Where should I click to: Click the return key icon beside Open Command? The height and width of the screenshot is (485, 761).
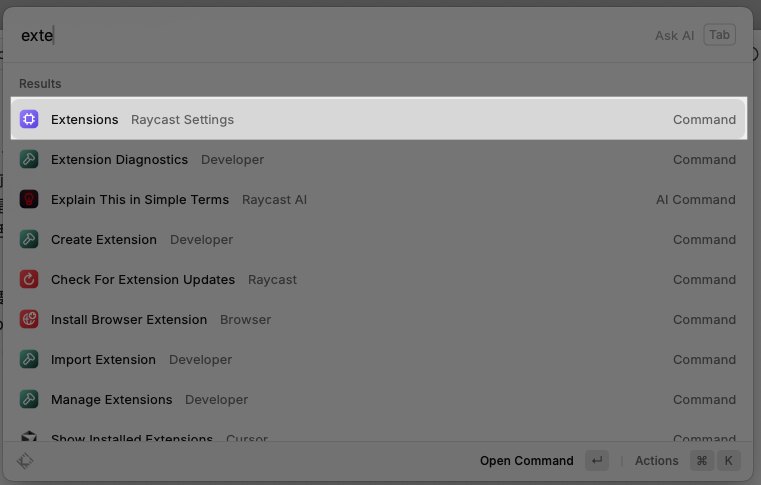[597, 460]
